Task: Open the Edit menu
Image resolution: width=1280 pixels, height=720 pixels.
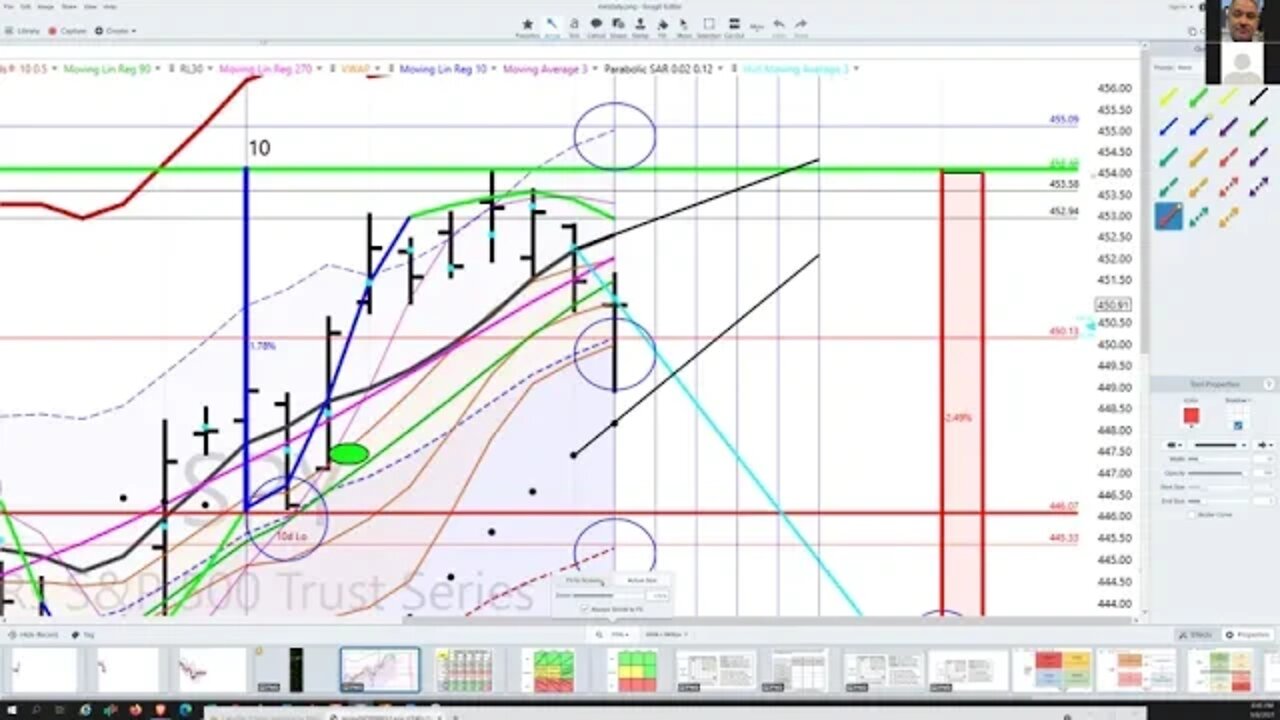Action: click(x=27, y=6)
